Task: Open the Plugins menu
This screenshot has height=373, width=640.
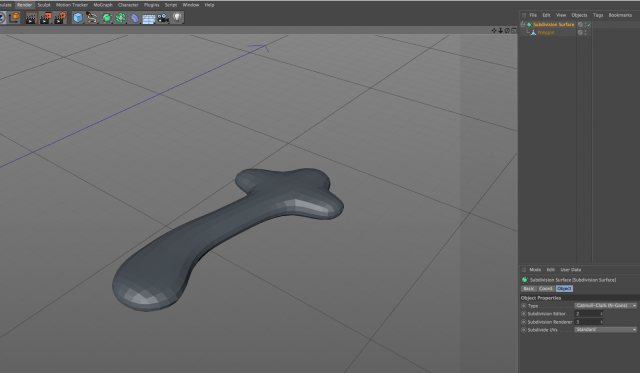Action: (x=151, y=5)
